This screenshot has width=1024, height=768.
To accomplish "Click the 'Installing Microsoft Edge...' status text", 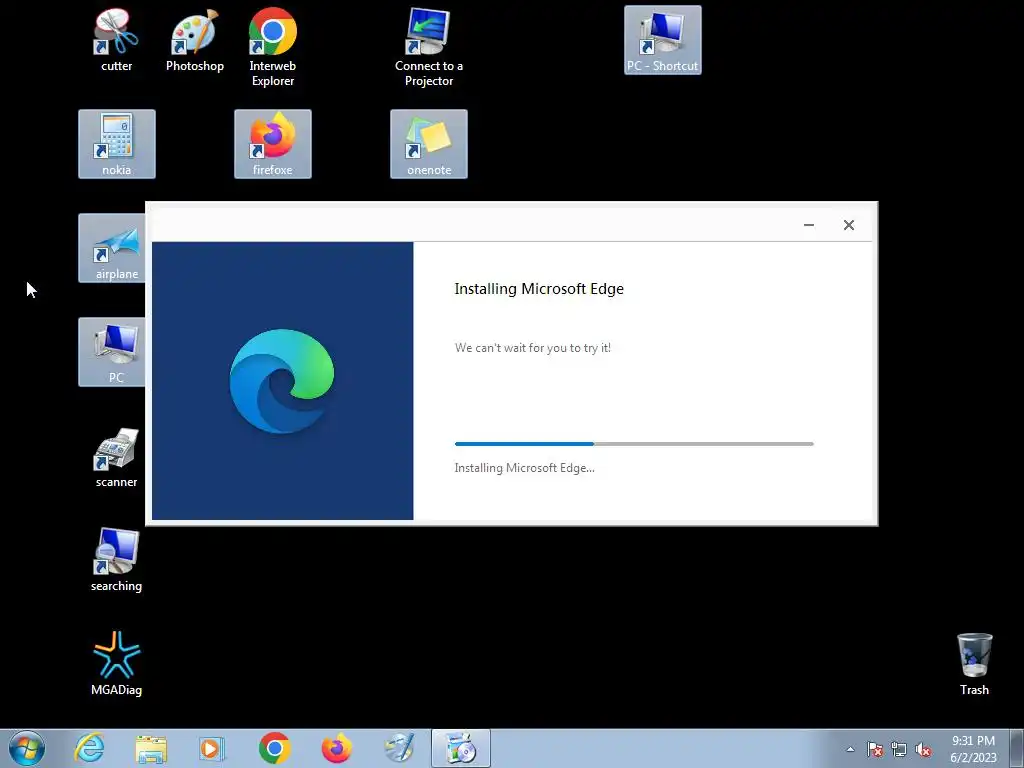I will coord(524,468).
